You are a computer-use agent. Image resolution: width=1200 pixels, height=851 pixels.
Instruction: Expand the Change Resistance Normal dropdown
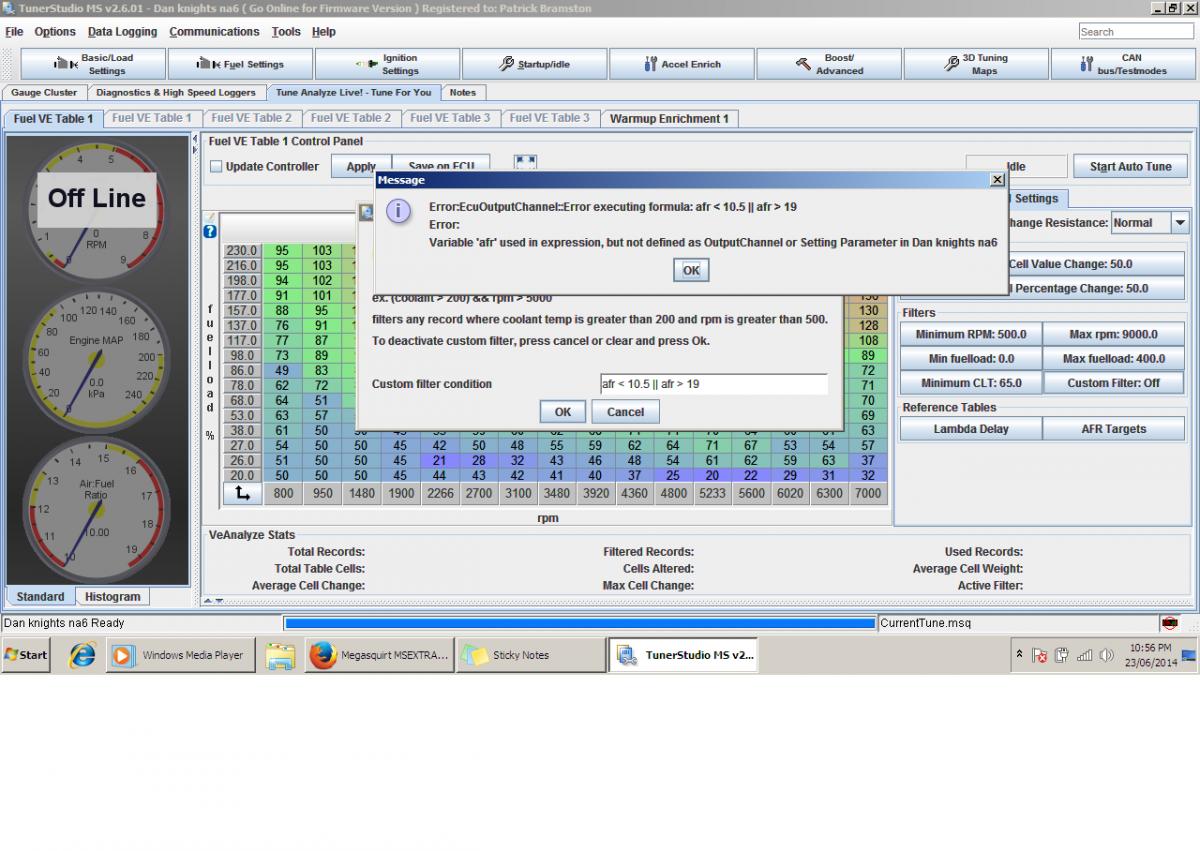click(1180, 223)
